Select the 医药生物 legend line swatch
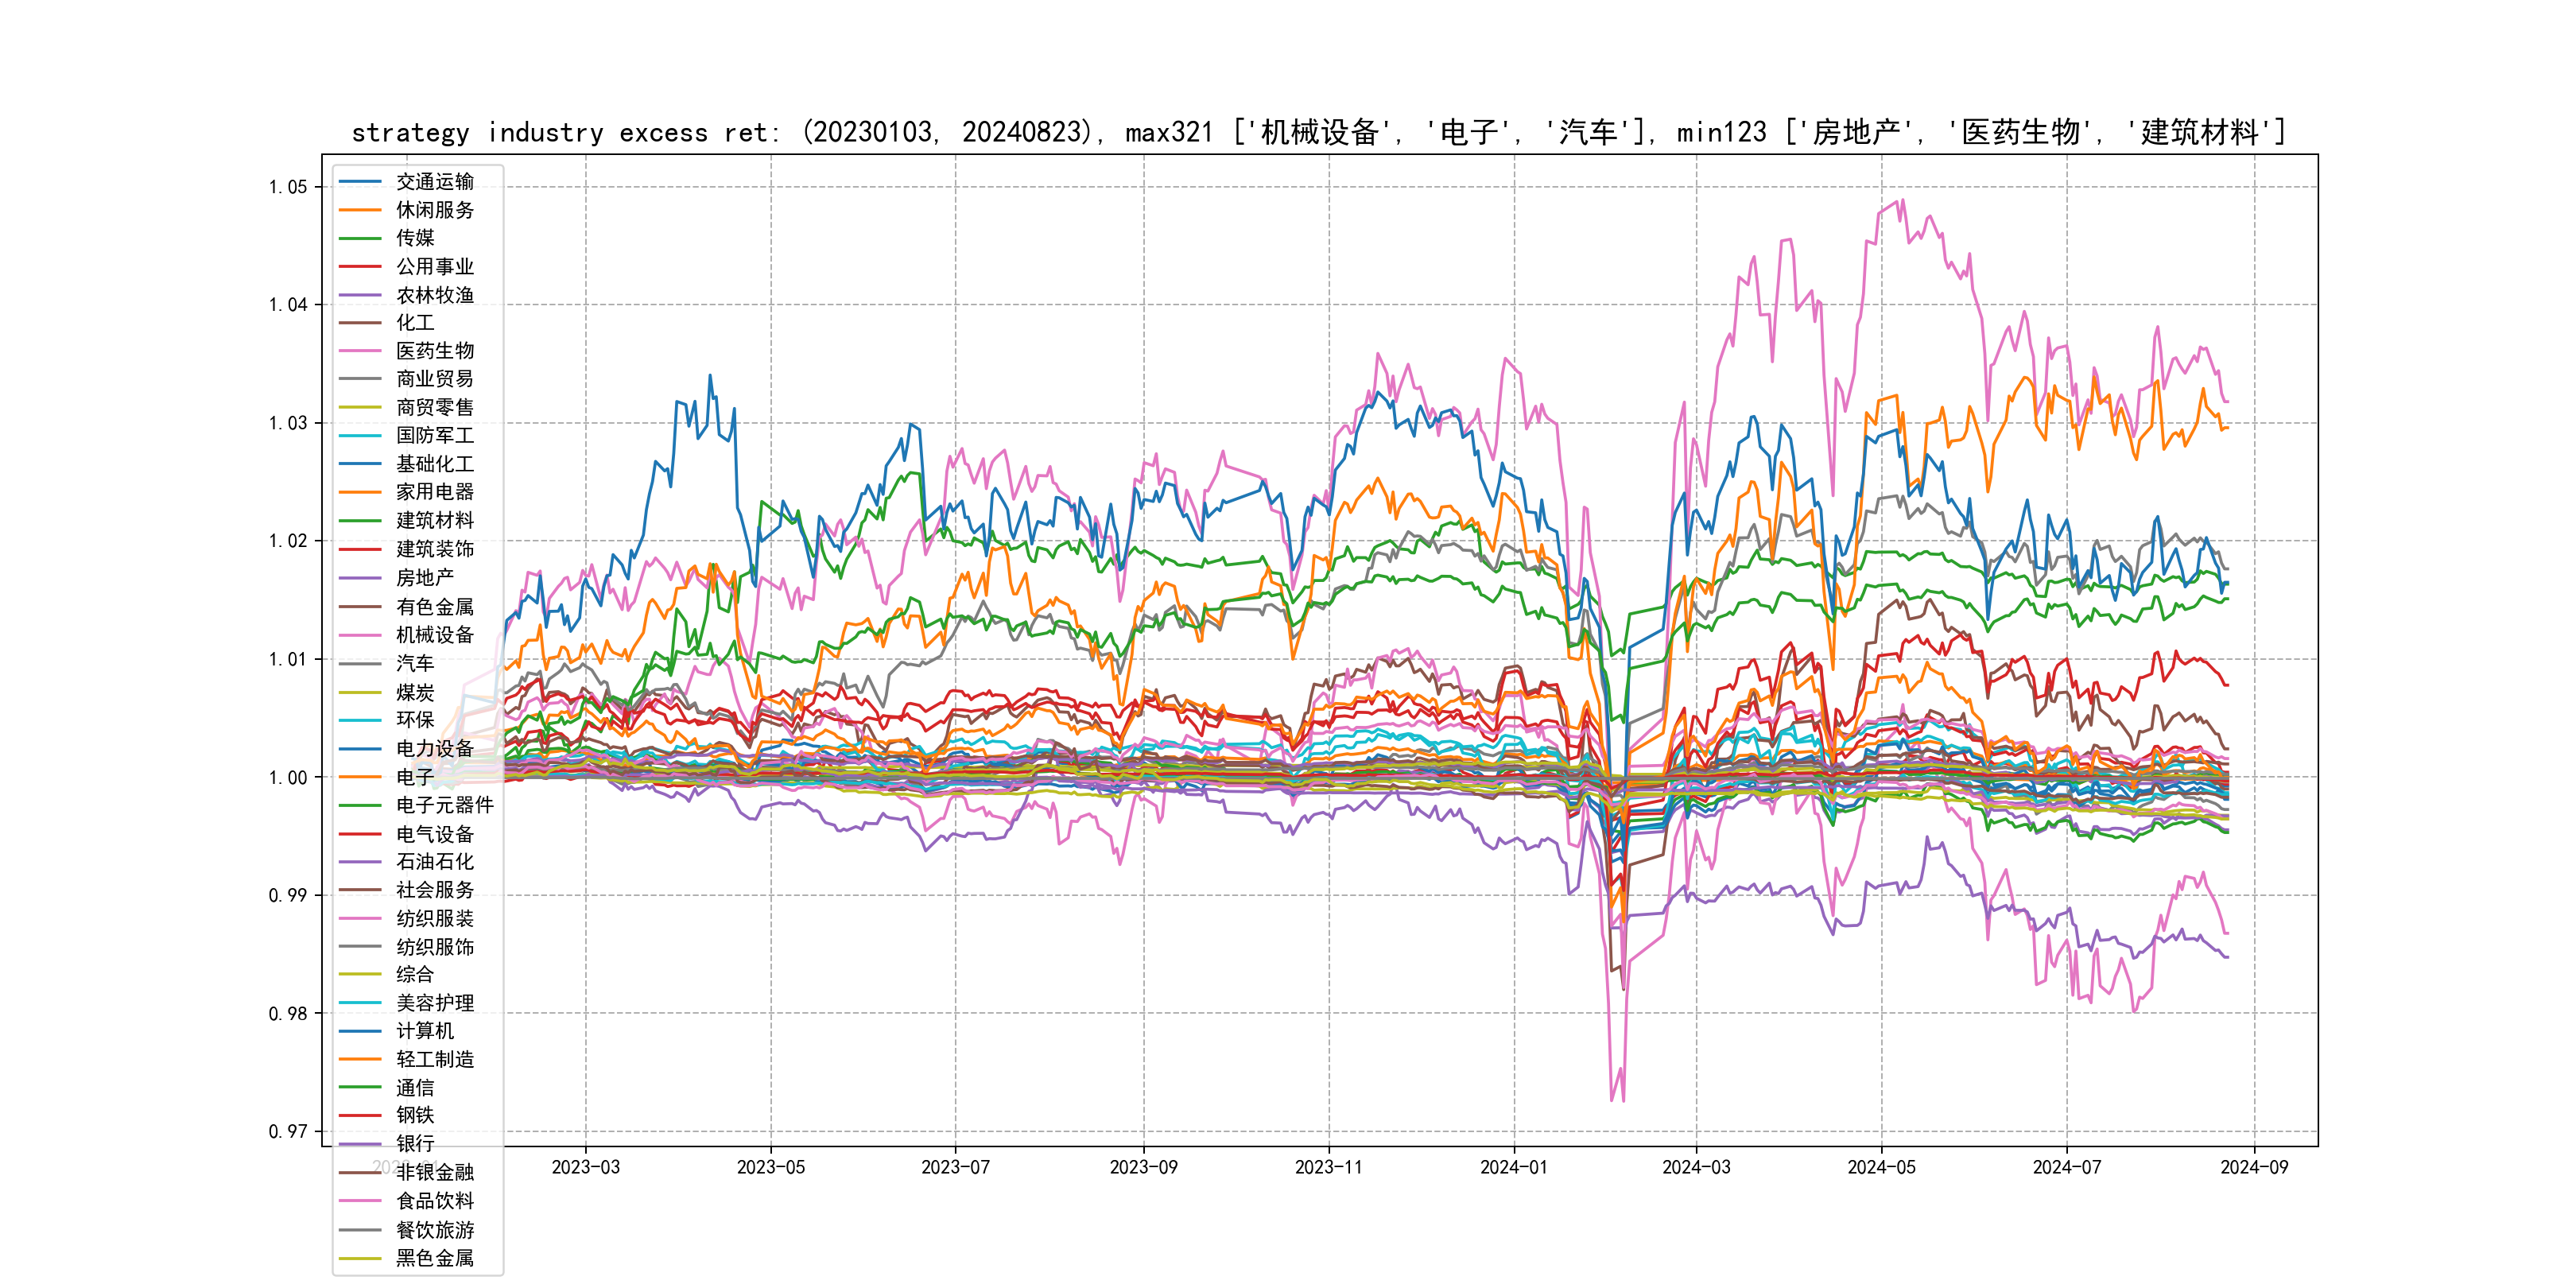The image size is (2576, 1288). pyautogui.click(x=360, y=351)
